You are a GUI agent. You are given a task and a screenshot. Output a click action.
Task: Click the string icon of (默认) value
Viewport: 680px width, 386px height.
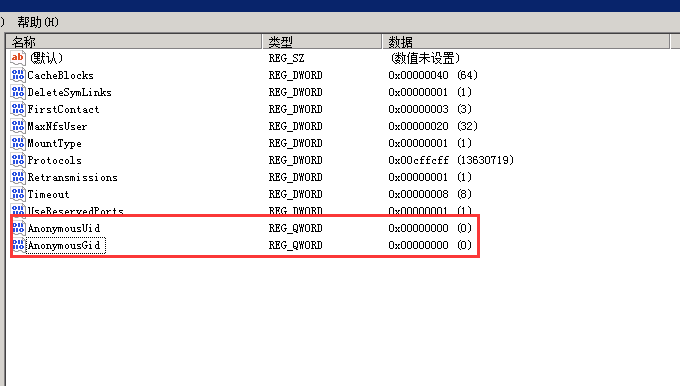[18, 58]
